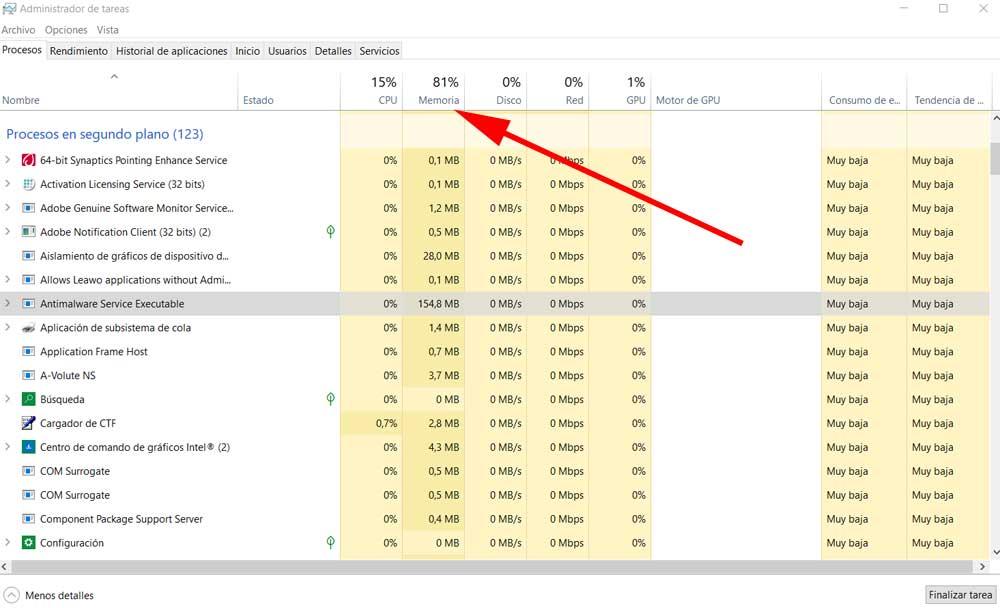Click the Allows Leawo applications icon
Viewport: 1000px width, 608px height.
[28, 280]
